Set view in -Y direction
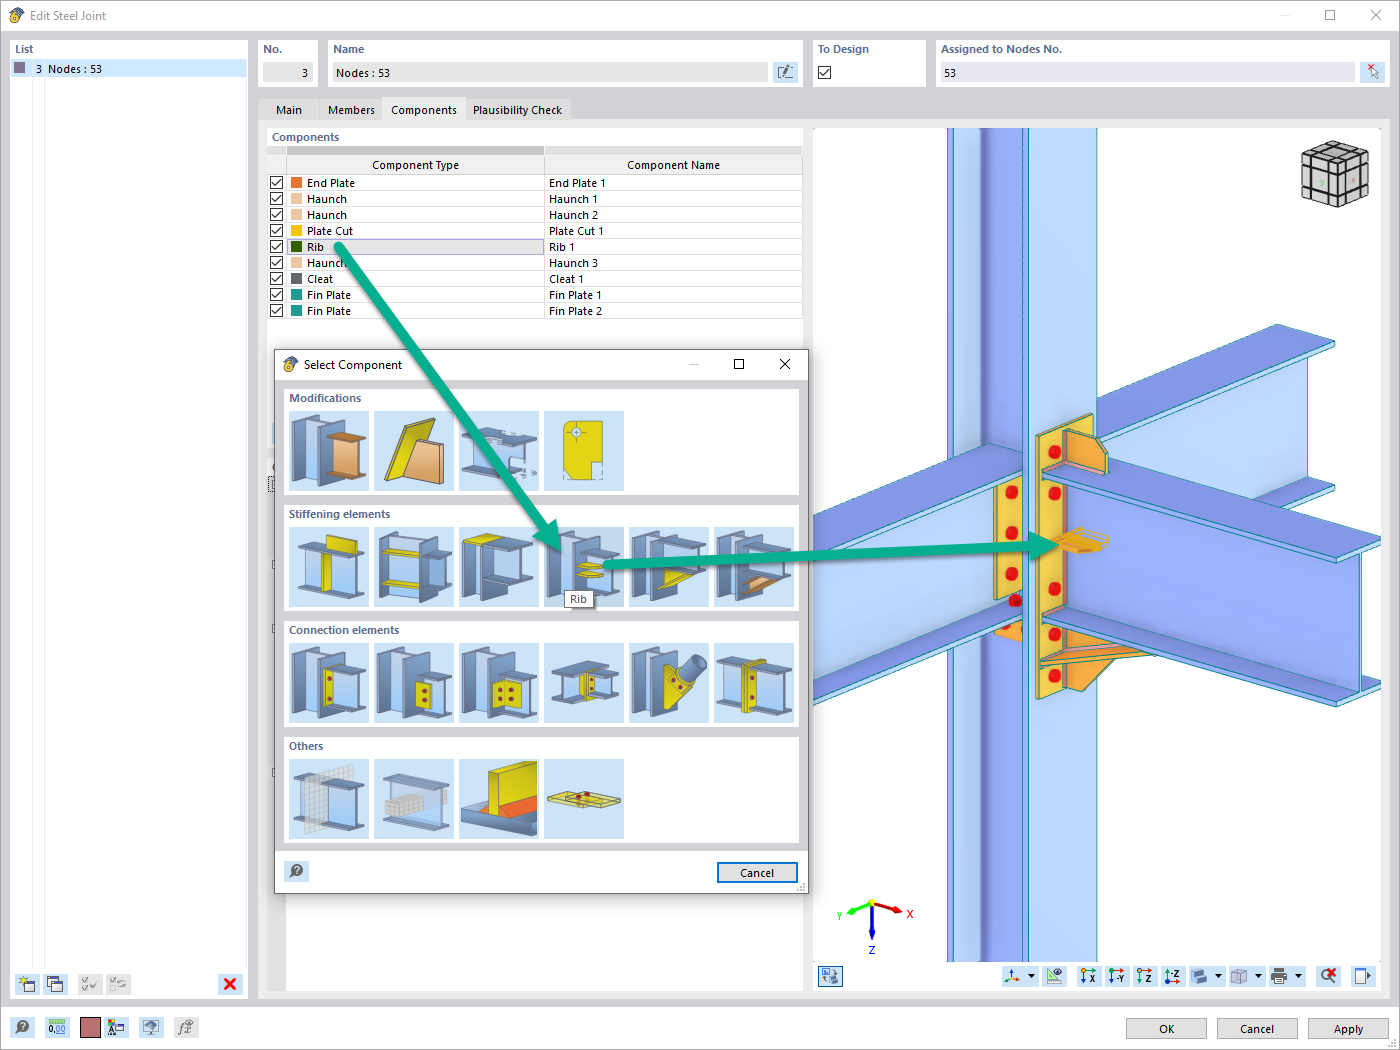 pyautogui.click(x=1116, y=976)
